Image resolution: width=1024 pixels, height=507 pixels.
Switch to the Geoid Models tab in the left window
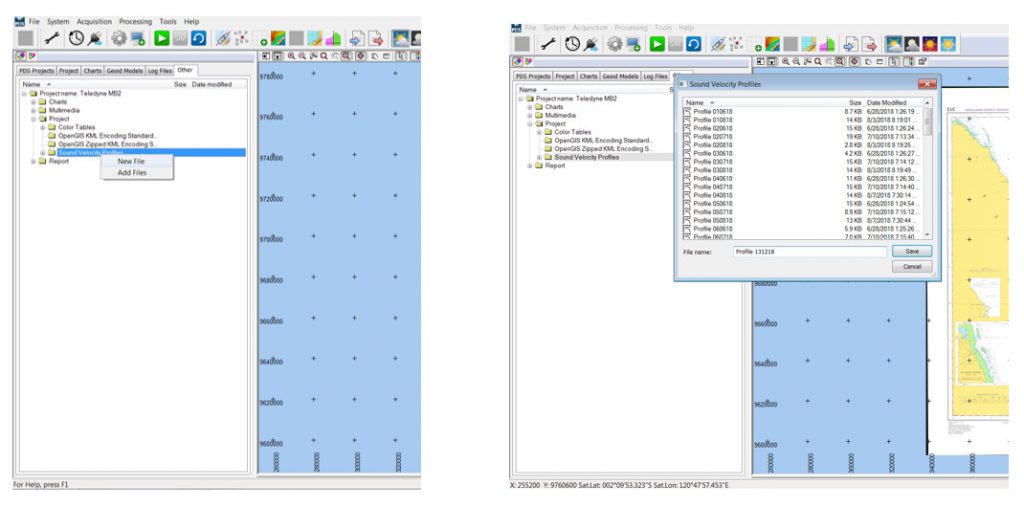(124, 71)
